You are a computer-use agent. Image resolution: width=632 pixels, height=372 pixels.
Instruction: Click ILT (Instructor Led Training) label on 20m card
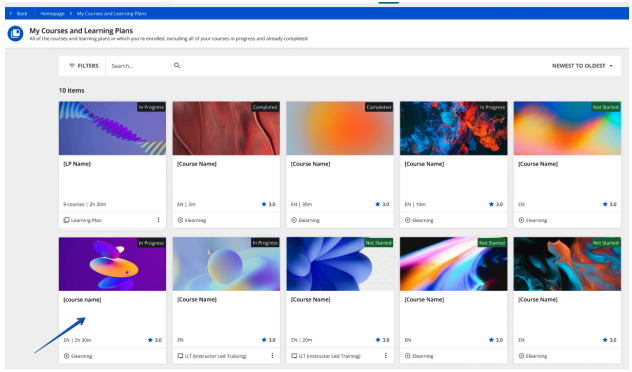329,356
